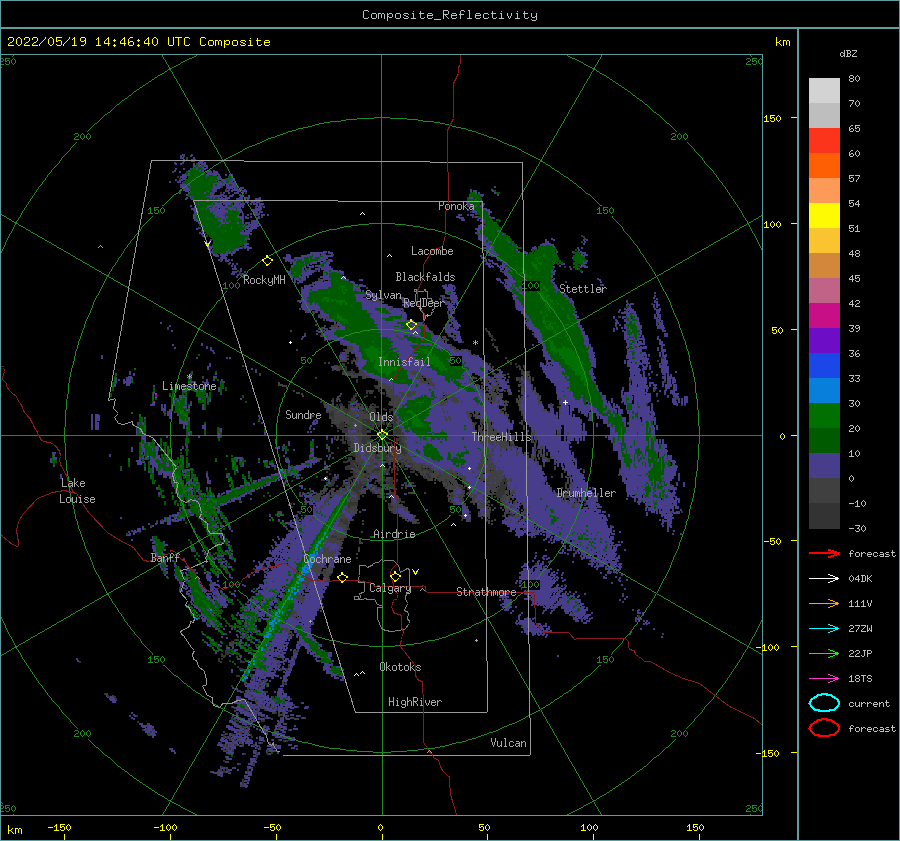This screenshot has height=841, width=900.
Task: Click the dBZ legend heading
Action: [x=848, y=53]
